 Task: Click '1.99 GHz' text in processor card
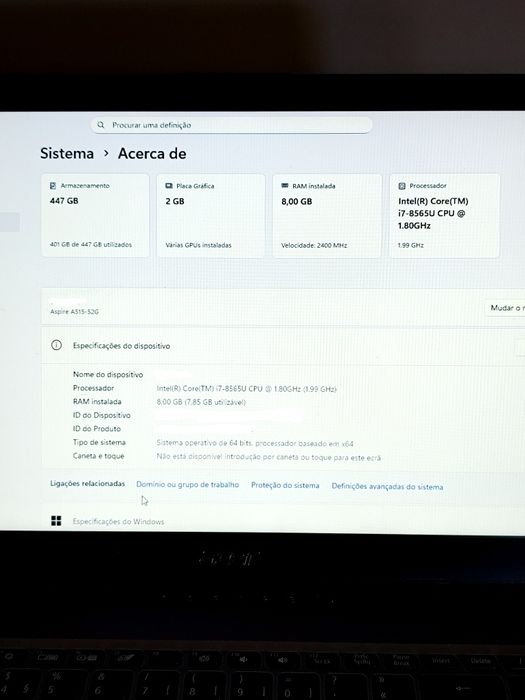pyautogui.click(x=411, y=245)
